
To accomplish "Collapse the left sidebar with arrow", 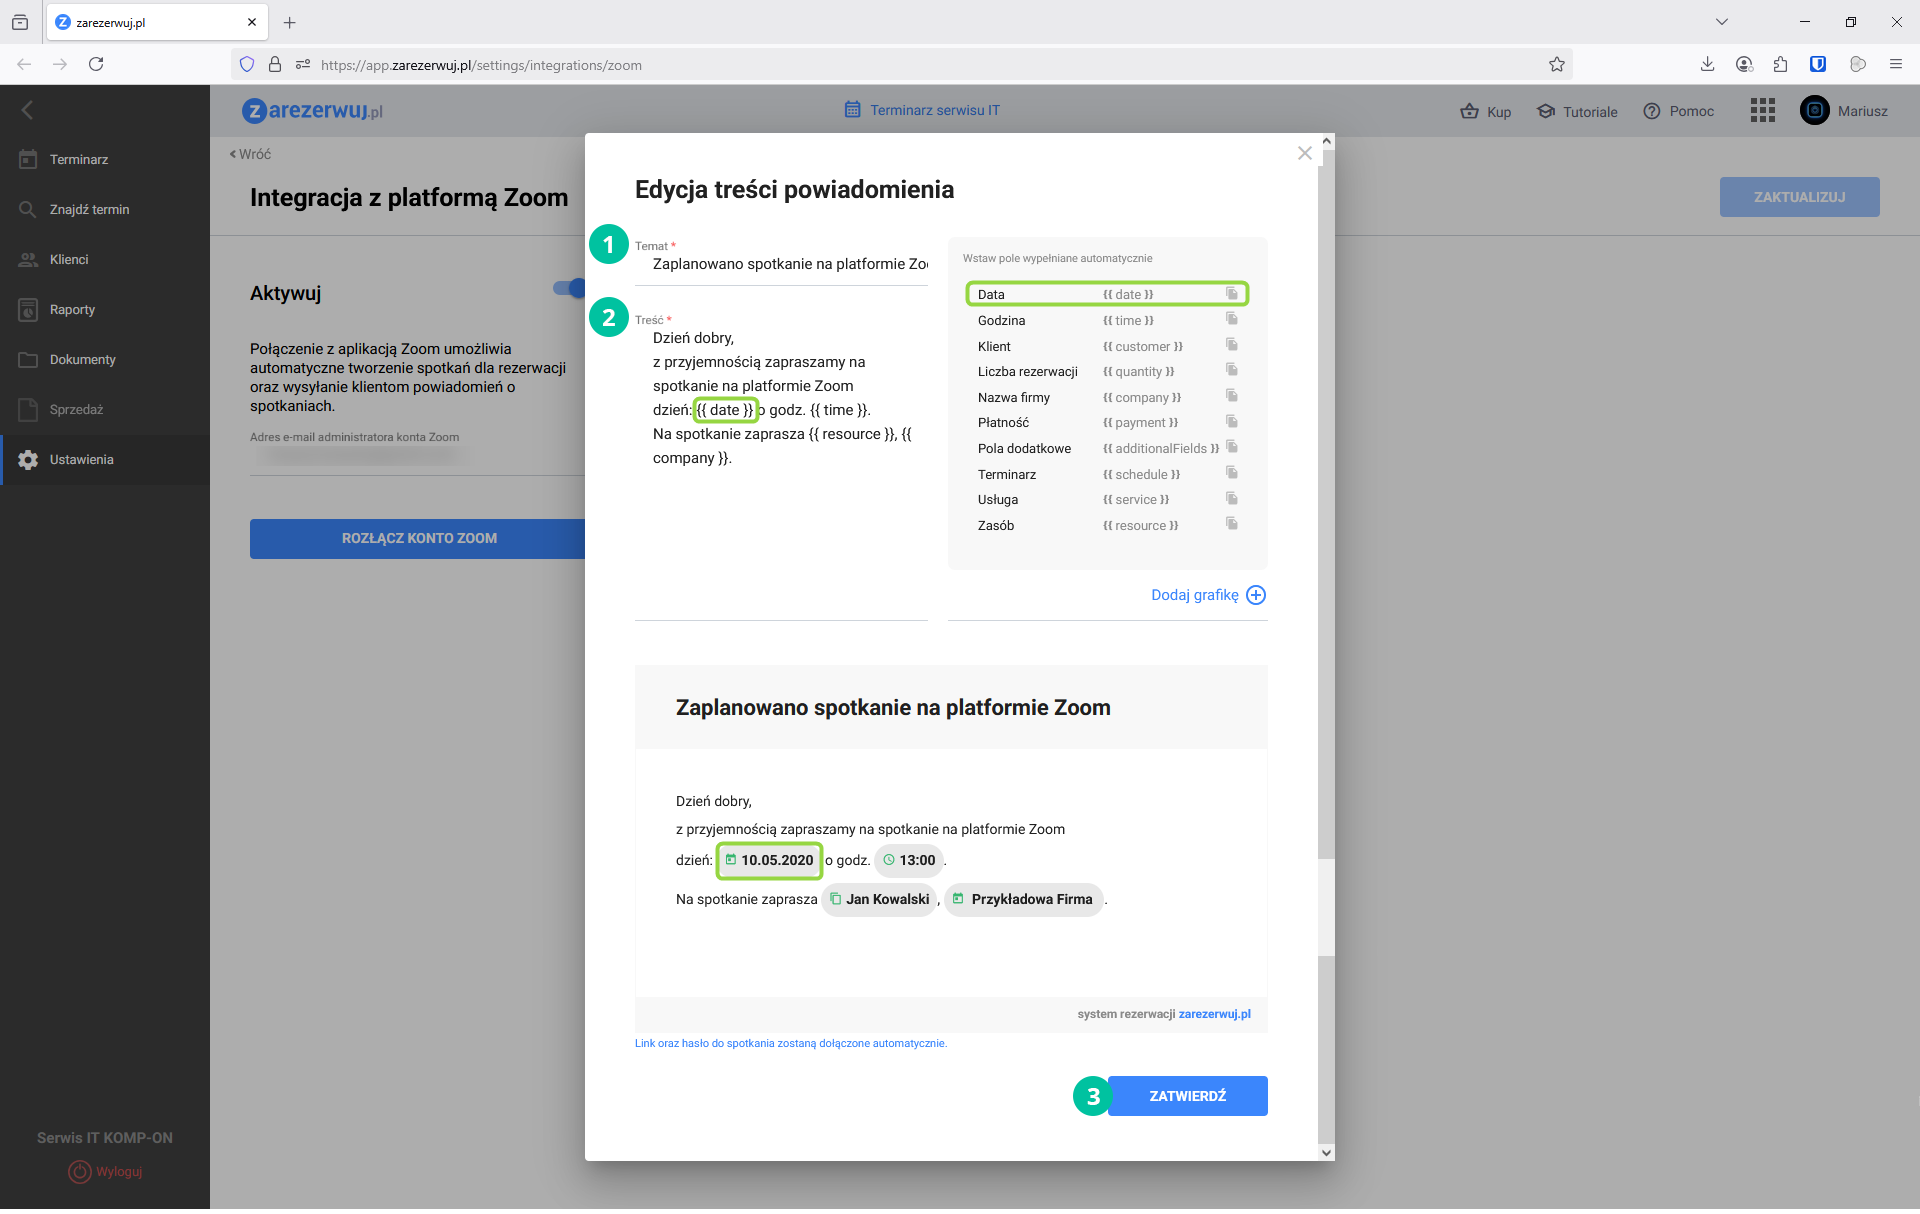I will (x=27, y=110).
